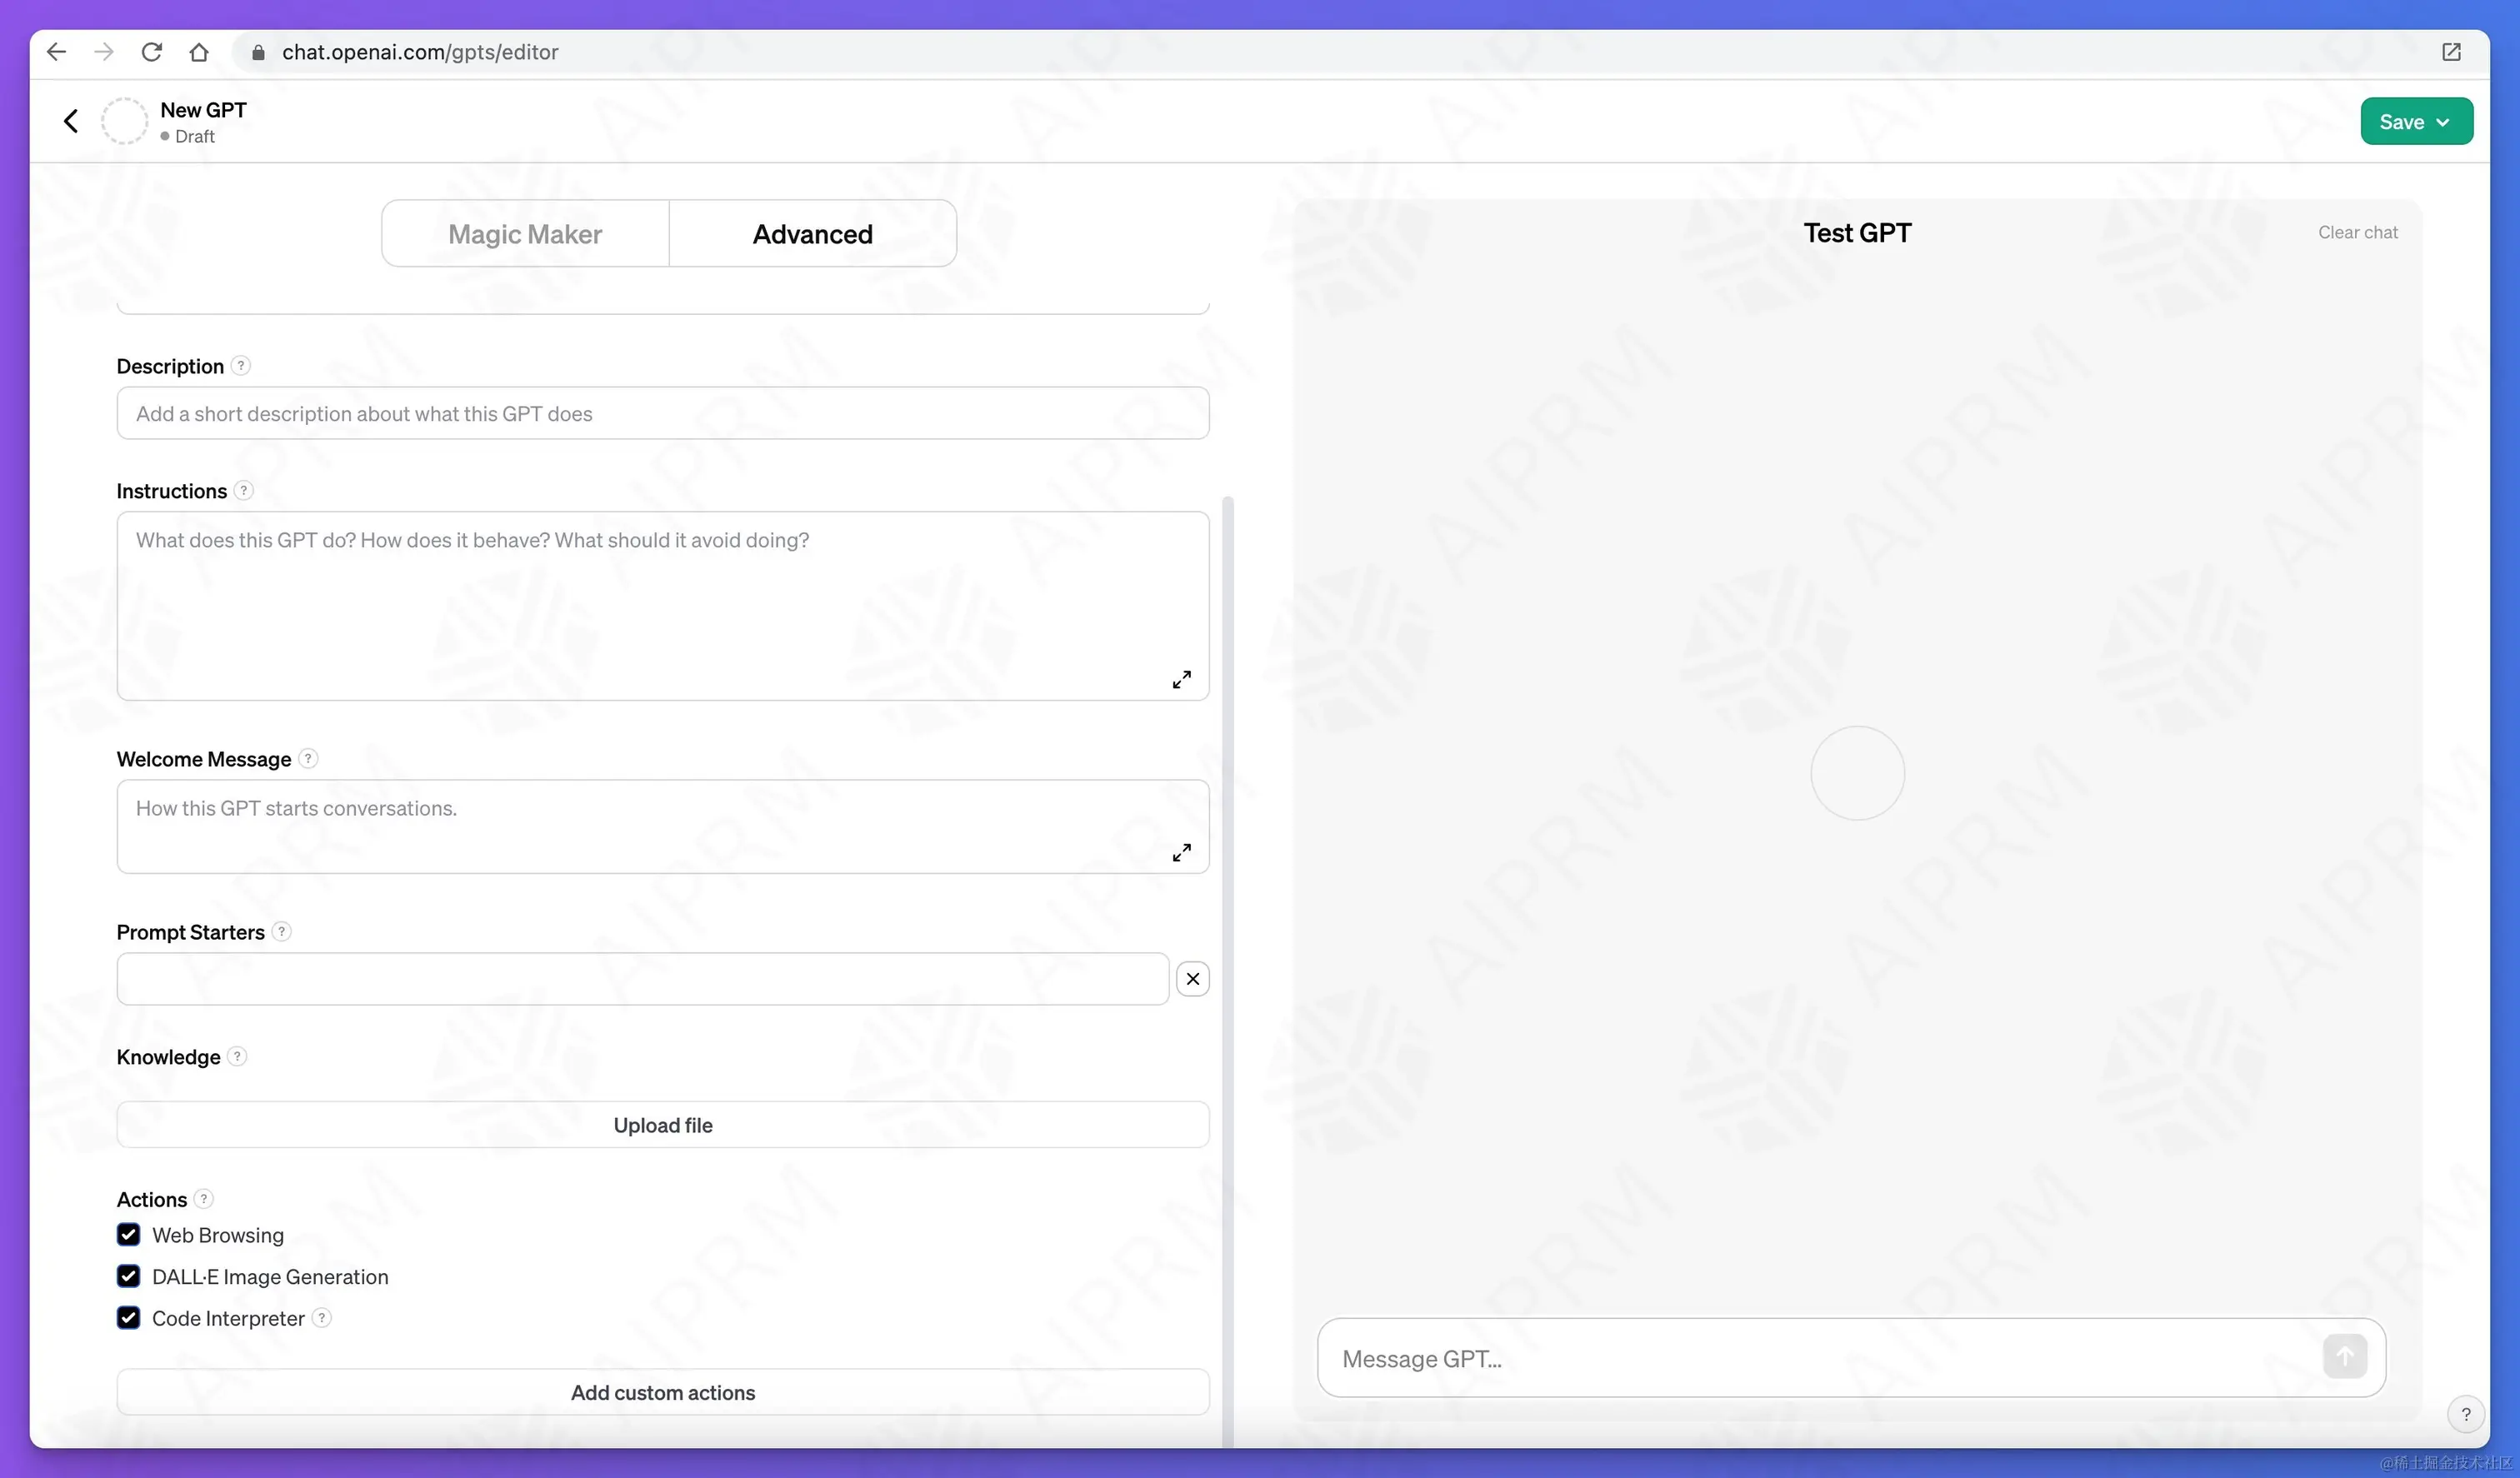Click the browser forward arrow
This screenshot has width=2520, height=1478.
pos(104,52)
